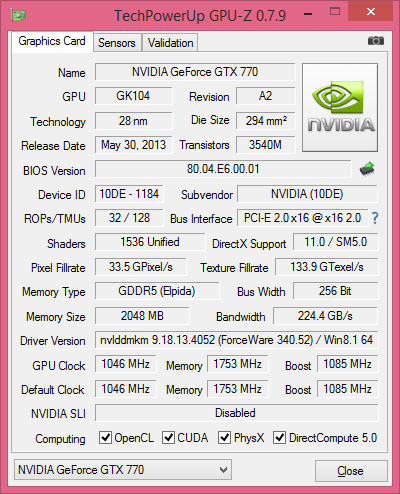Screen dimensions: 400x494
Task: Click the Memory Type GDDR5 (Elpida) value
Action: 157,291
